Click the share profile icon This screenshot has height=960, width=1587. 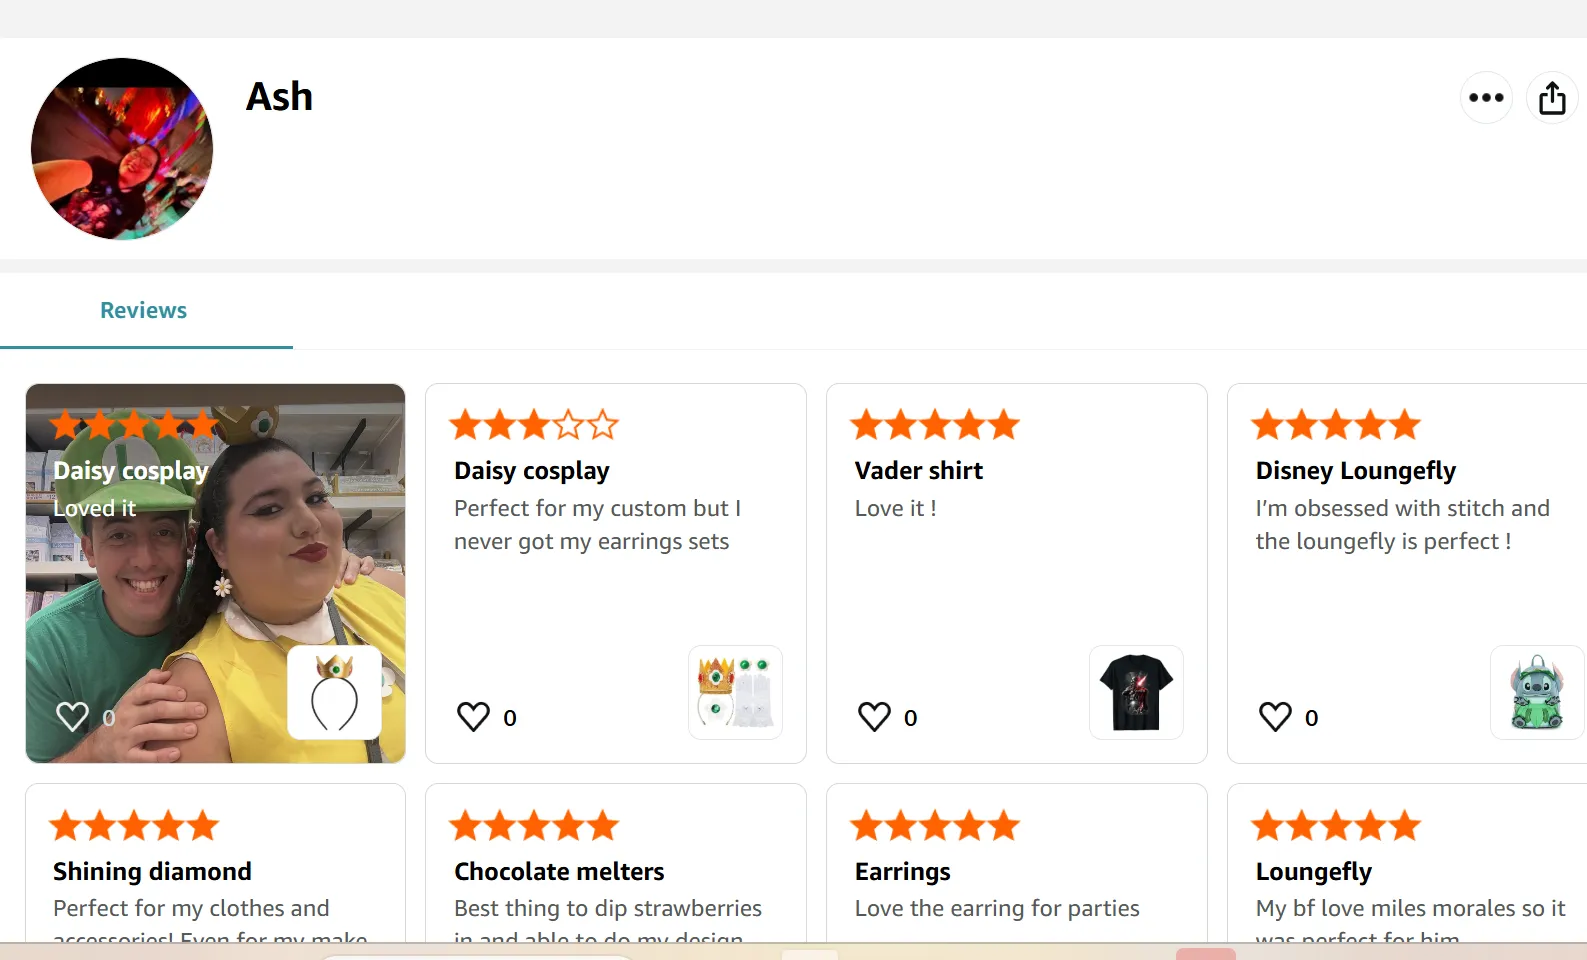(x=1552, y=98)
